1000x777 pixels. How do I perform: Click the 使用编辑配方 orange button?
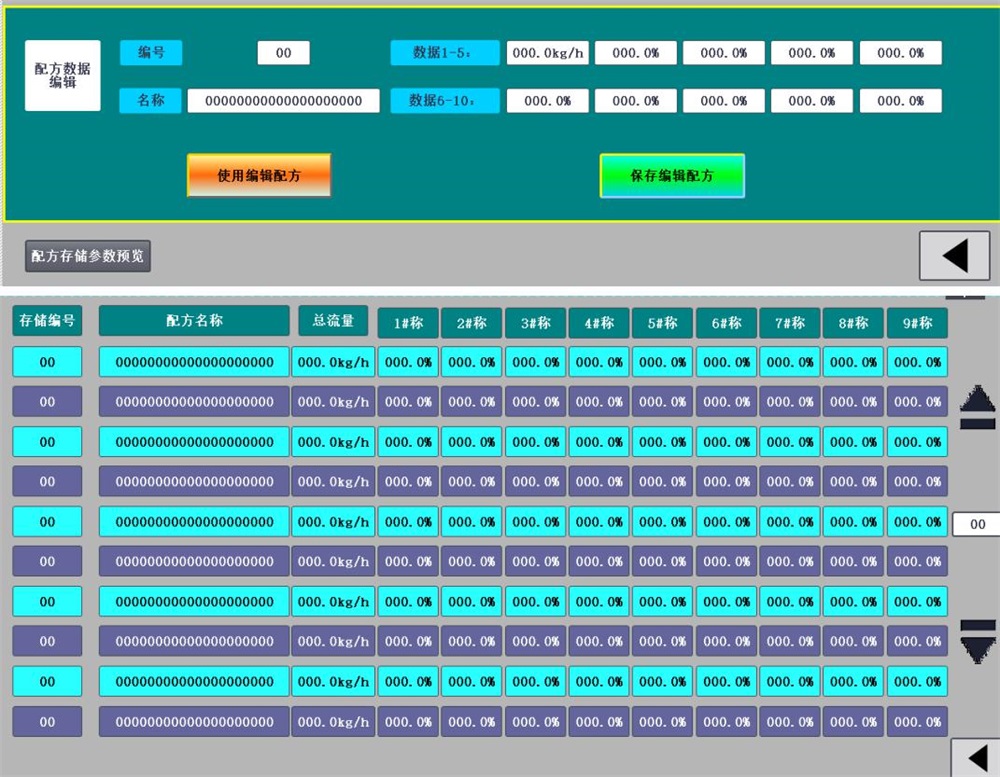(259, 175)
